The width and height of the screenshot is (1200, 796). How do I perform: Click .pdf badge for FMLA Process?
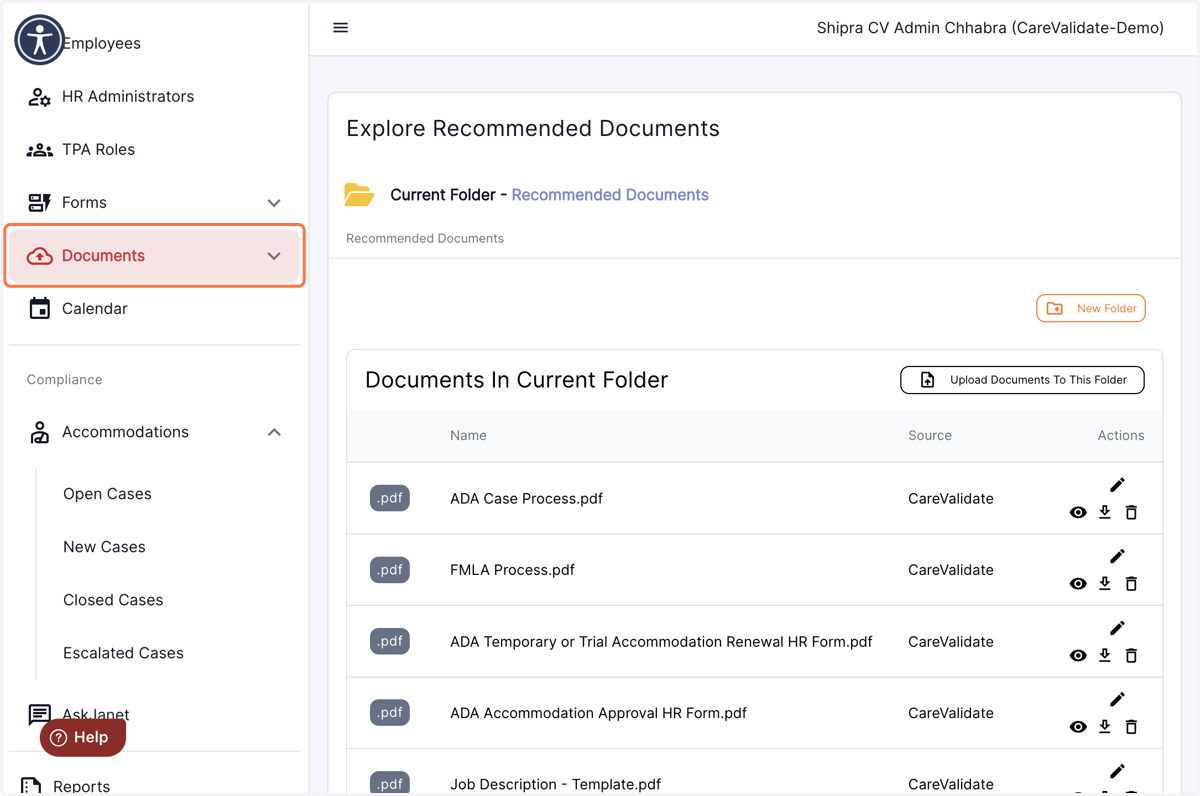tap(390, 570)
